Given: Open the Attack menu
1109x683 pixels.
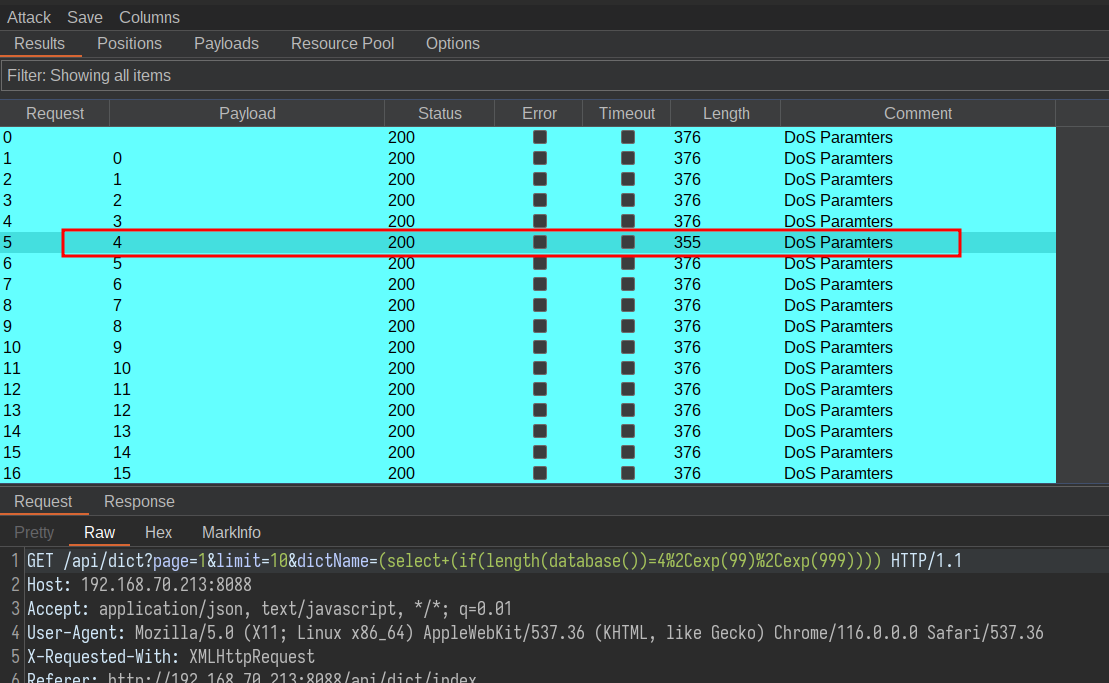Looking at the screenshot, I should pyautogui.click(x=29, y=17).
